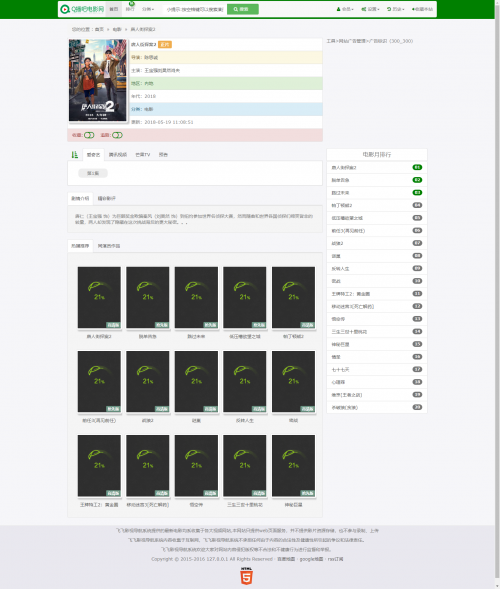The image size is (500, 589).
Task: Click the HTML5 badge icon in footer
Action: click(246, 576)
